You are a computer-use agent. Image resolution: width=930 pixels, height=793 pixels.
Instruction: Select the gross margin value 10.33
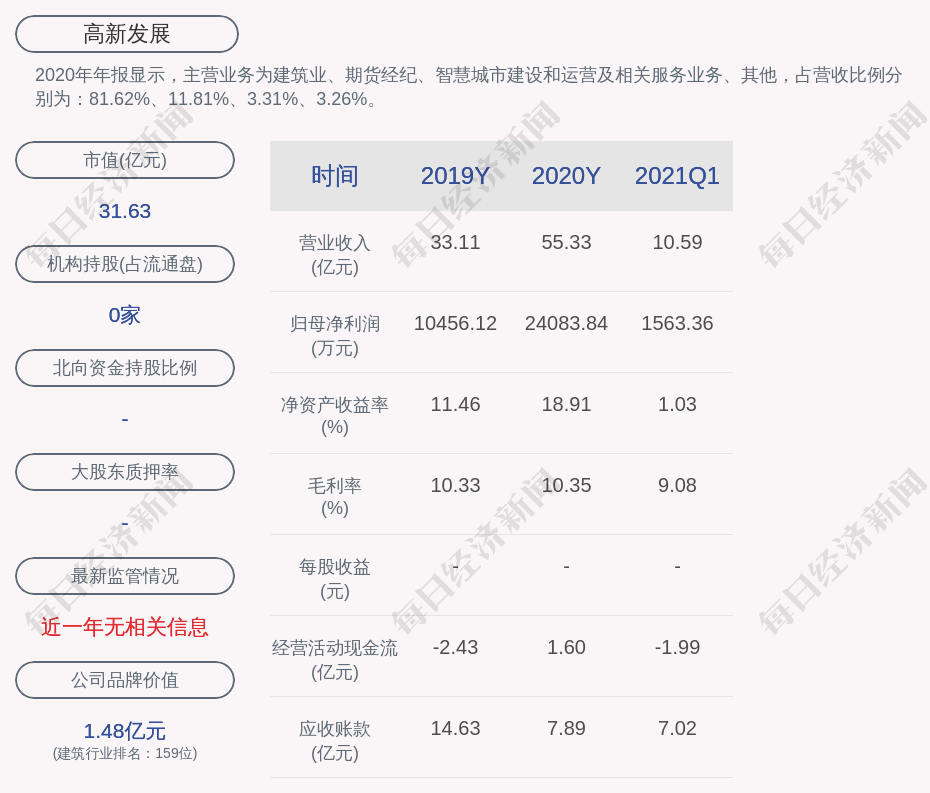pyautogui.click(x=456, y=485)
